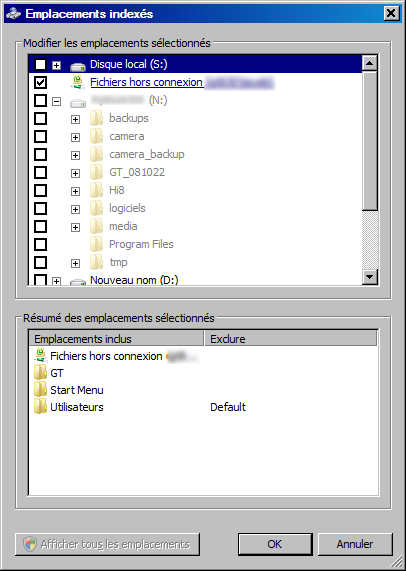Screen dimensions: 406x571
Task: Click the GT folder icon in summary
Action: click(40, 373)
